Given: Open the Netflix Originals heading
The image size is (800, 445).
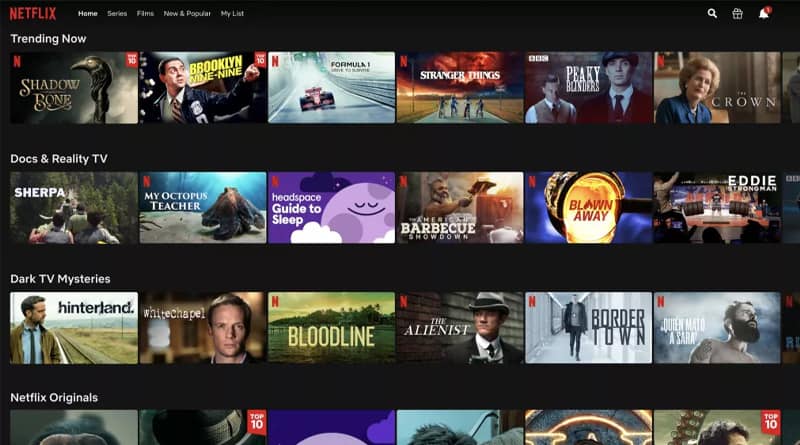Looking at the screenshot, I should click(54, 398).
